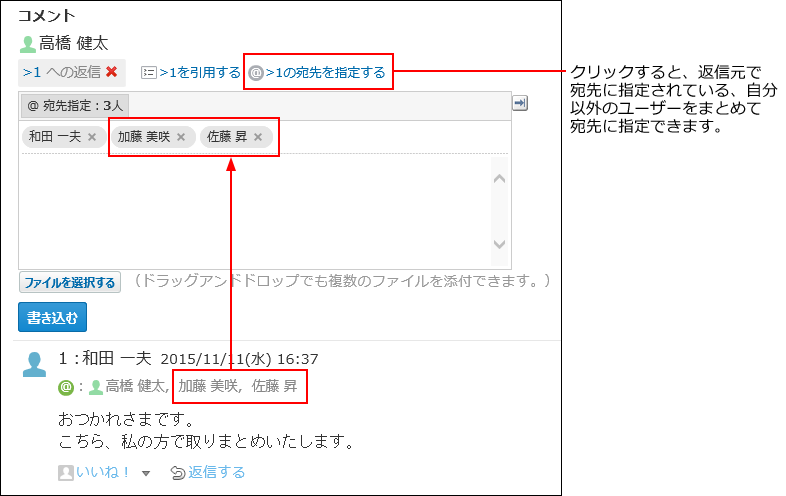Click the arrow icon right of recipient bar
This screenshot has width=786, height=496.
pyautogui.click(x=520, y=103)
